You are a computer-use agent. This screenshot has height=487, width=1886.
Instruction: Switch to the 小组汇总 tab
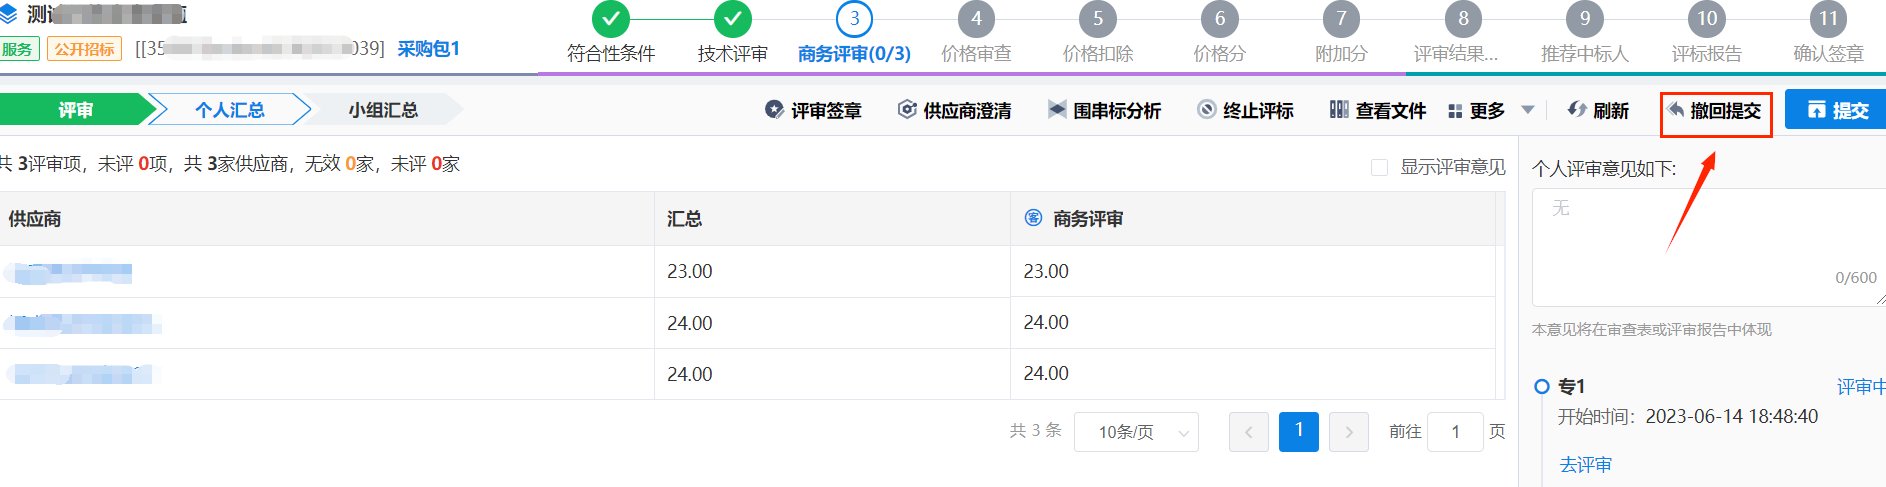(383, 110)
